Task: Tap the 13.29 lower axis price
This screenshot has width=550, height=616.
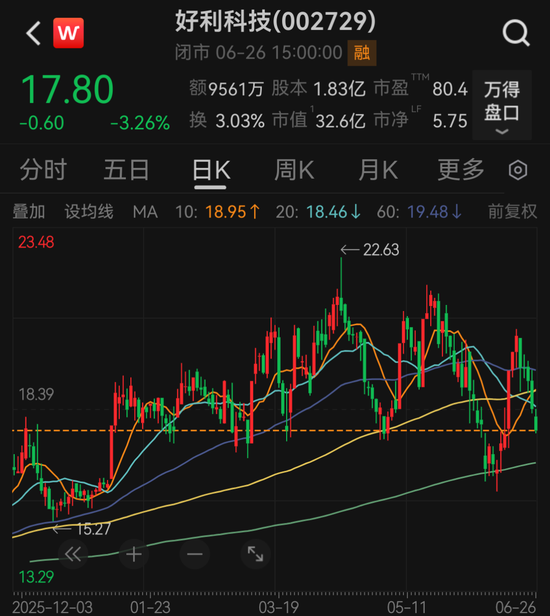Action: [x=36, y=577]
